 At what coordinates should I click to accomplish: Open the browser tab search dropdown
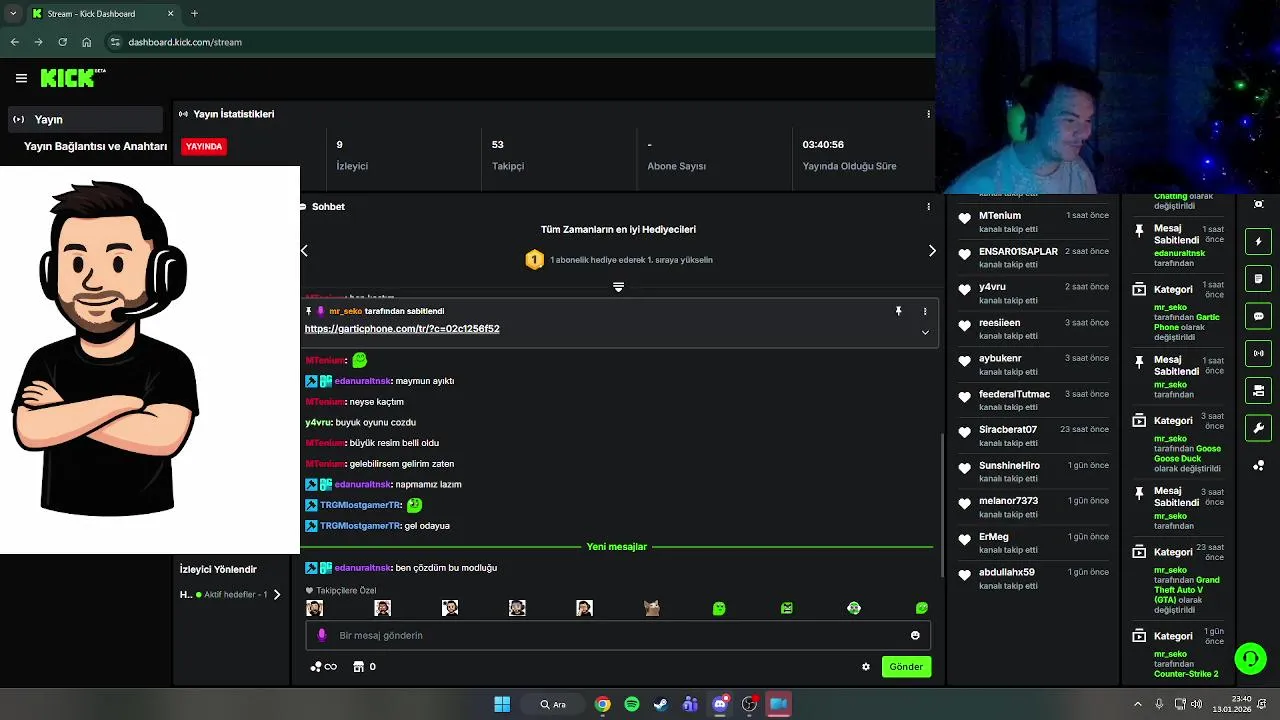(12, 14)
